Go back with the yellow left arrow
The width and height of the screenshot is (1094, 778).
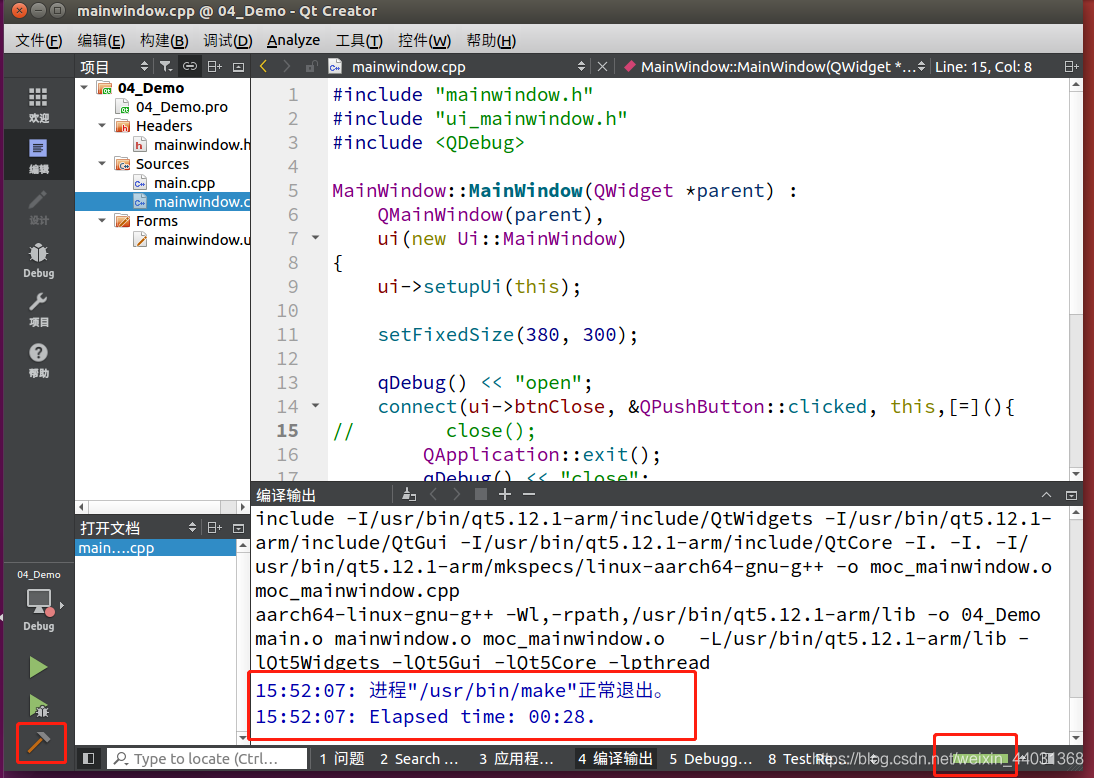pyautogui.click(x=263, y=66)
